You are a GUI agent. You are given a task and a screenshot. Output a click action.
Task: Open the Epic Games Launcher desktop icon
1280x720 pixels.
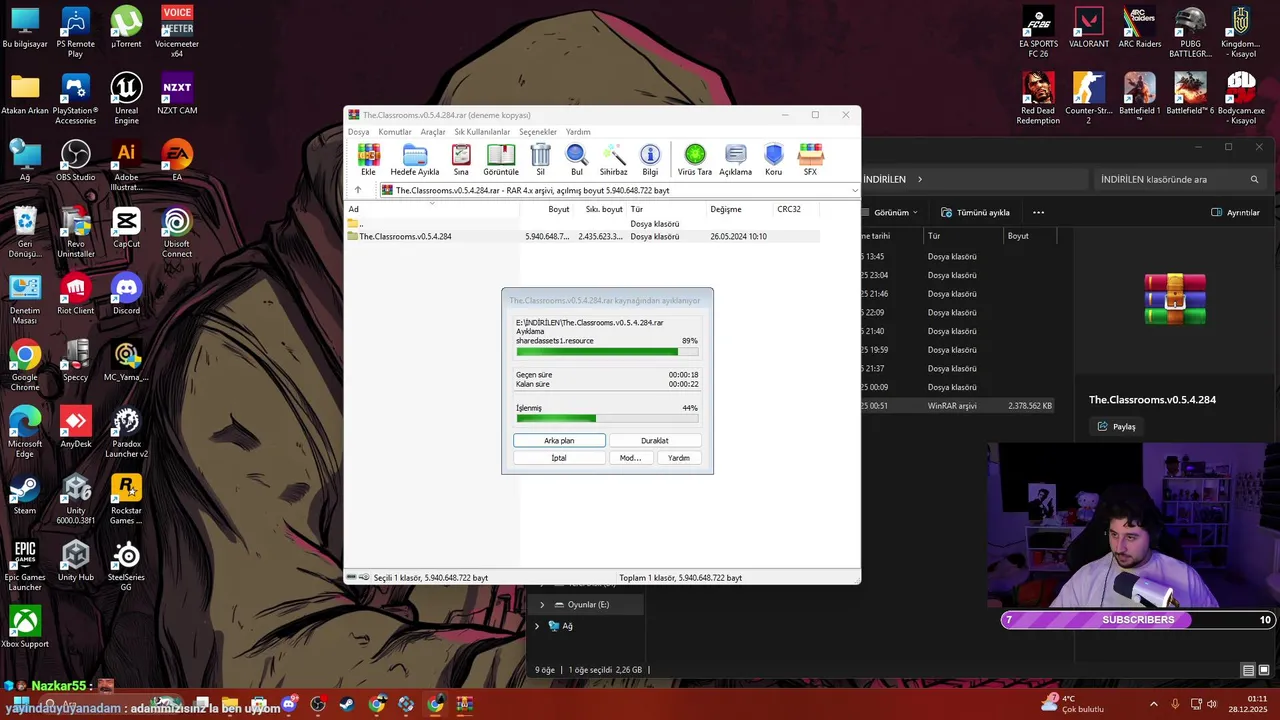point(25,566)
